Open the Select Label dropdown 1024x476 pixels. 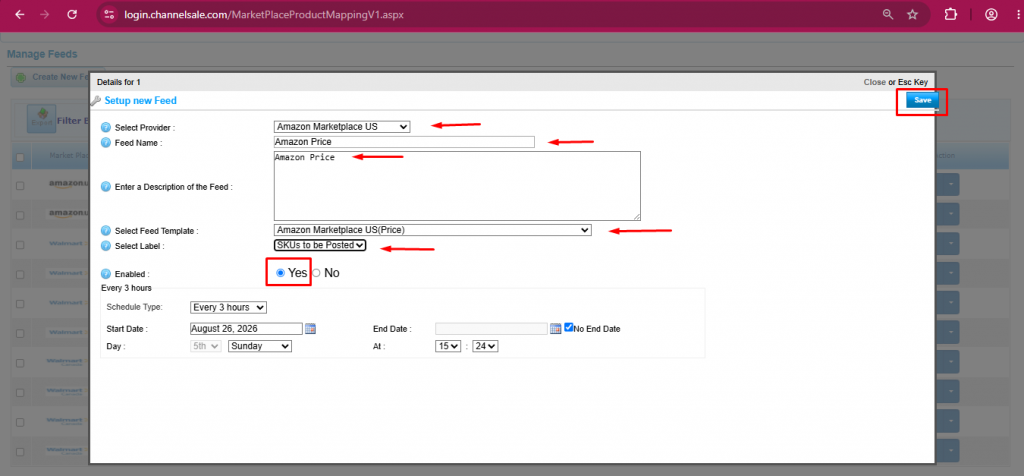pos(320,245)
